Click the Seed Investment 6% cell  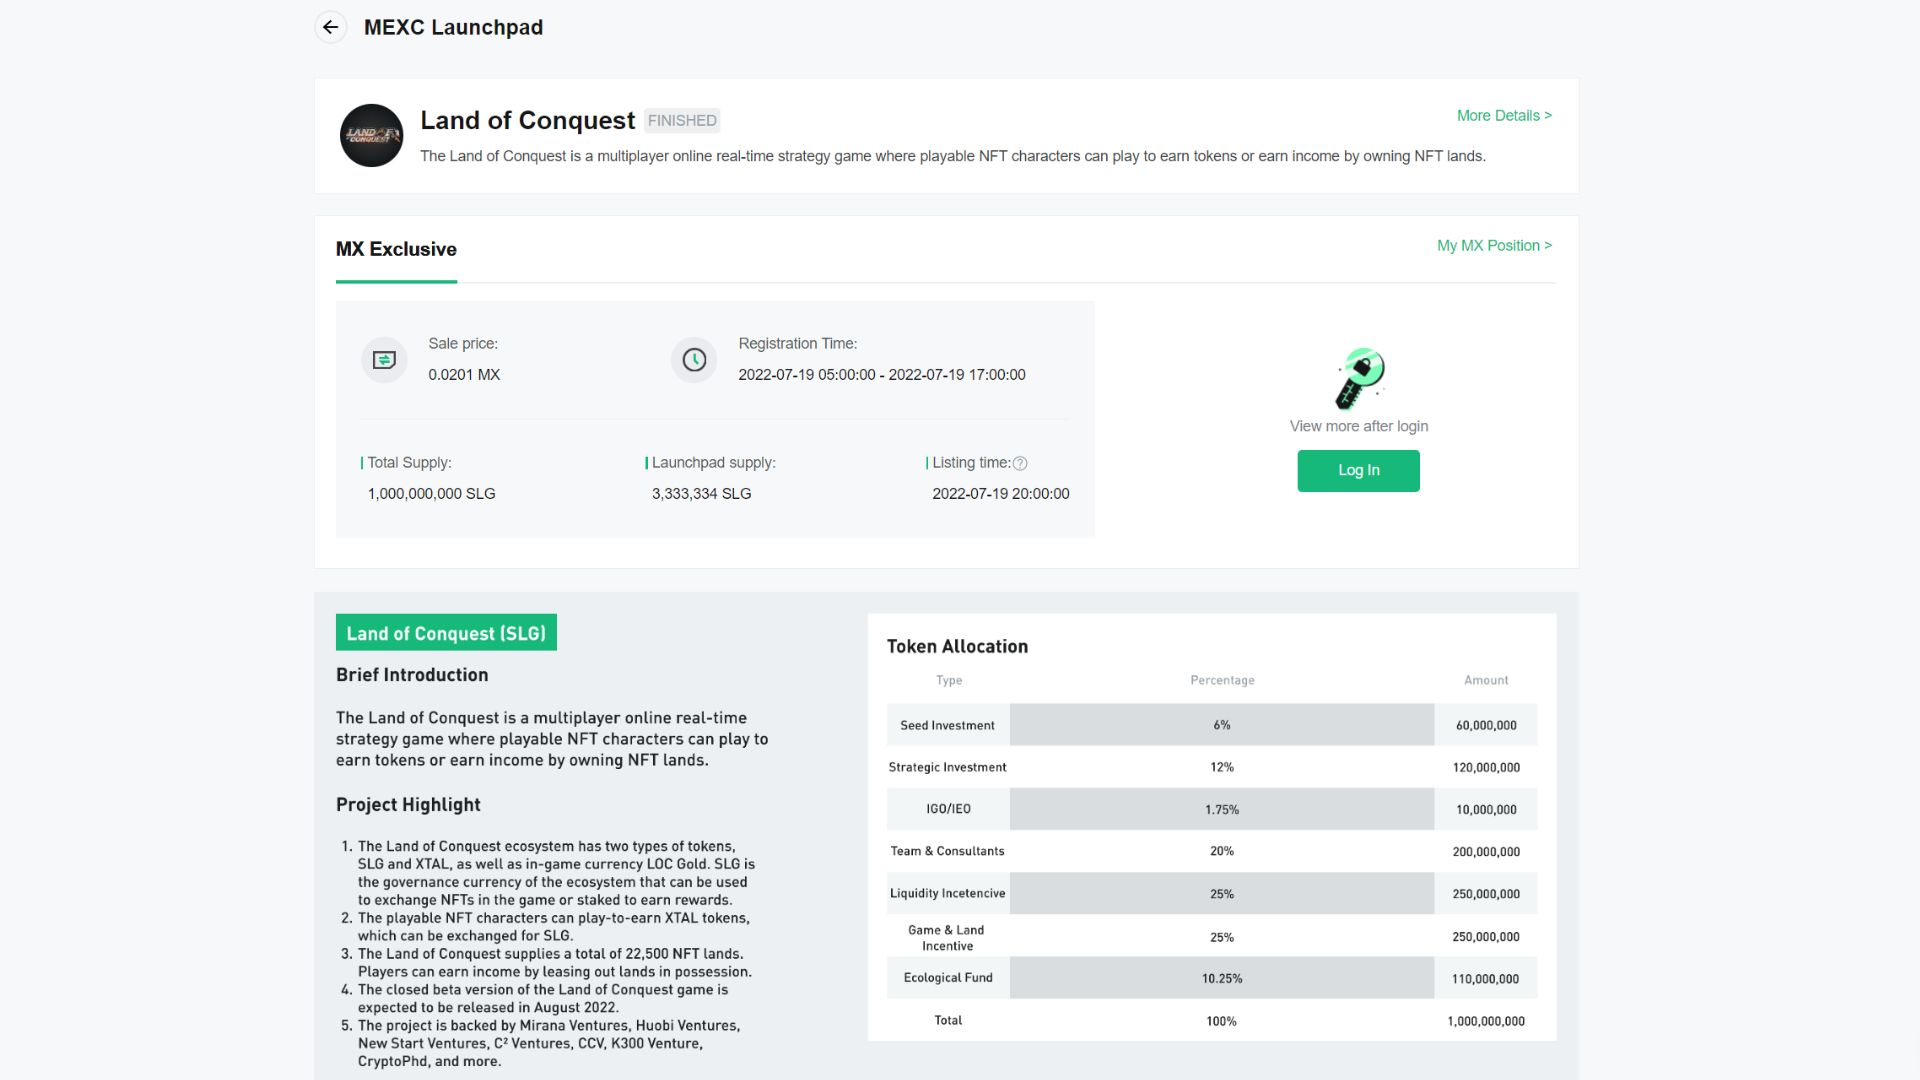tap(1222, 726)
